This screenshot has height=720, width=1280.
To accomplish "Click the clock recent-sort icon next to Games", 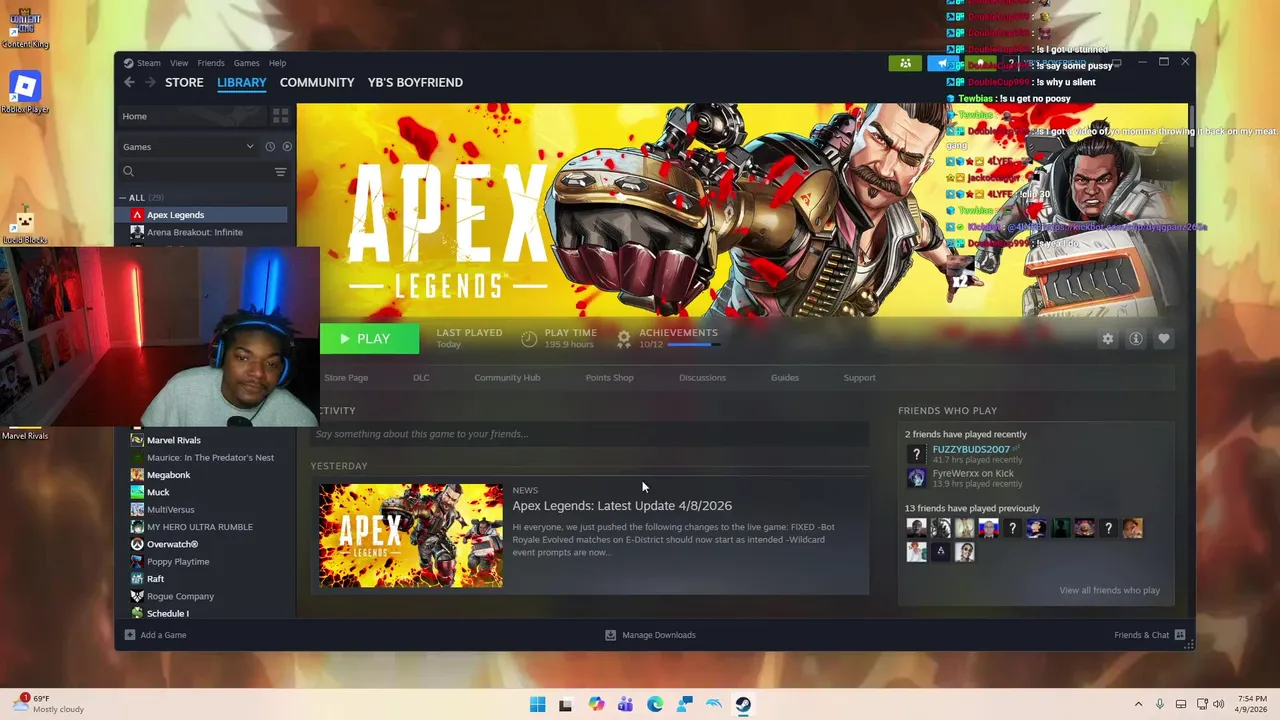I will click(x=270, y=147).
